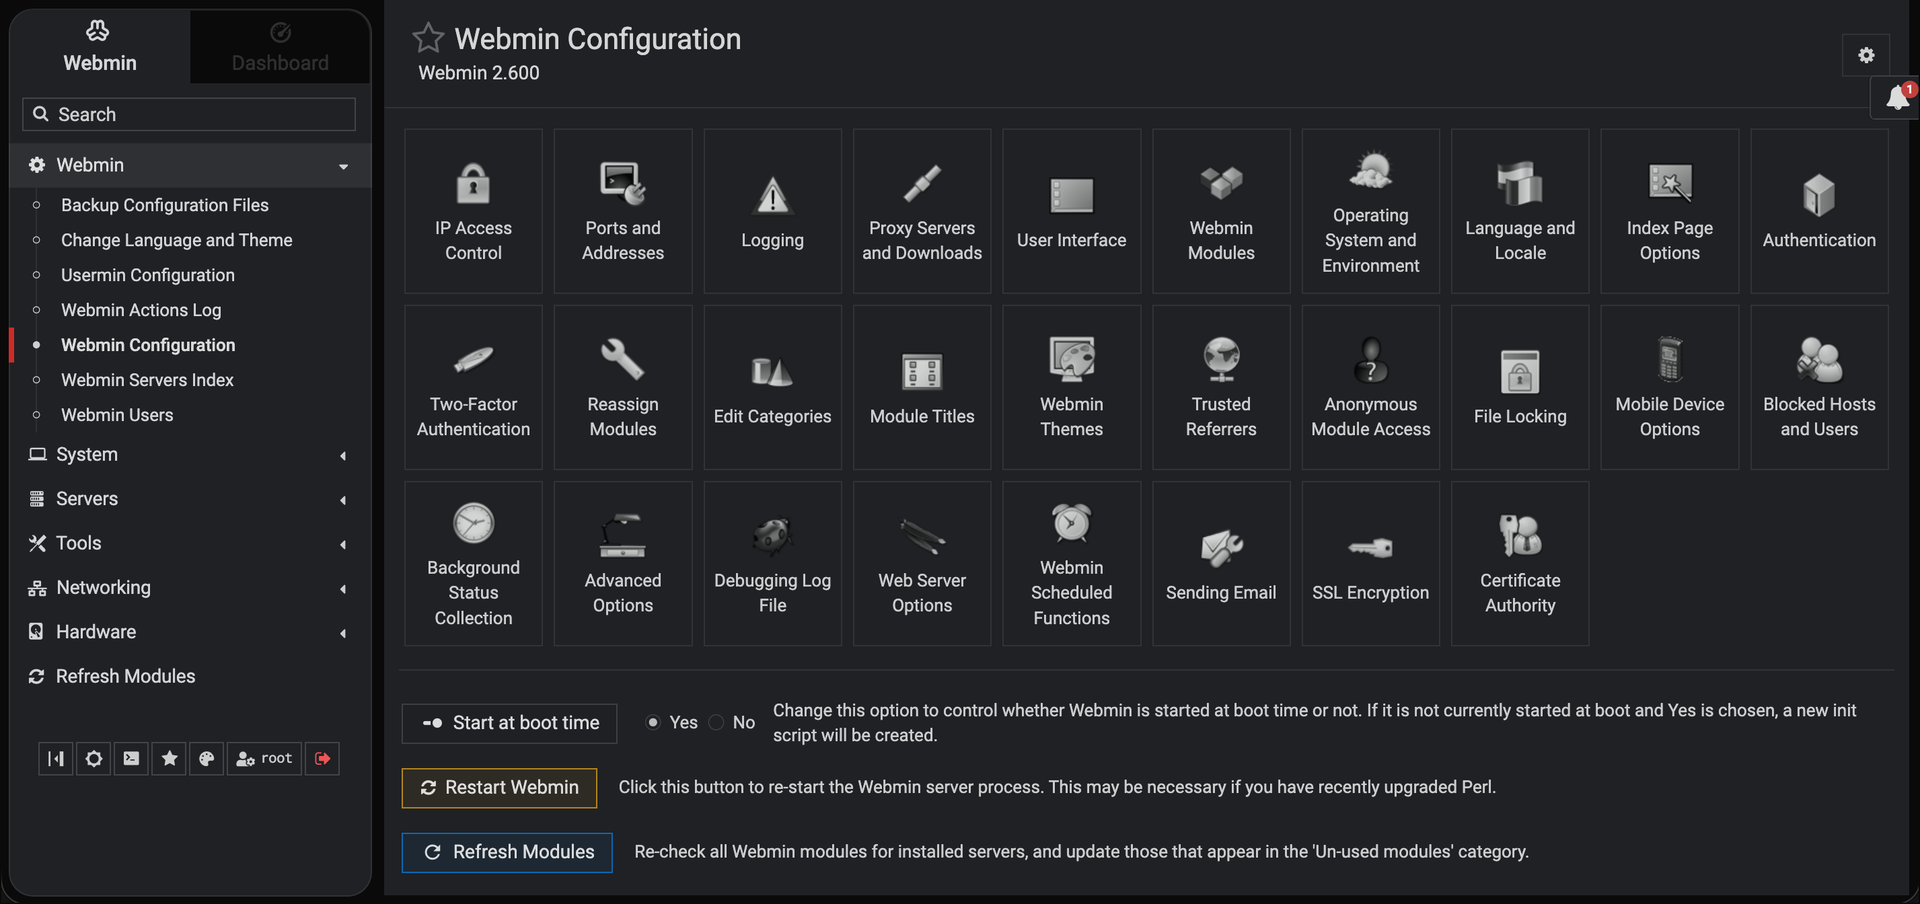Open the Logging configuration icon
Viewport: 1920px width, 904px height.
pos(772,211)
